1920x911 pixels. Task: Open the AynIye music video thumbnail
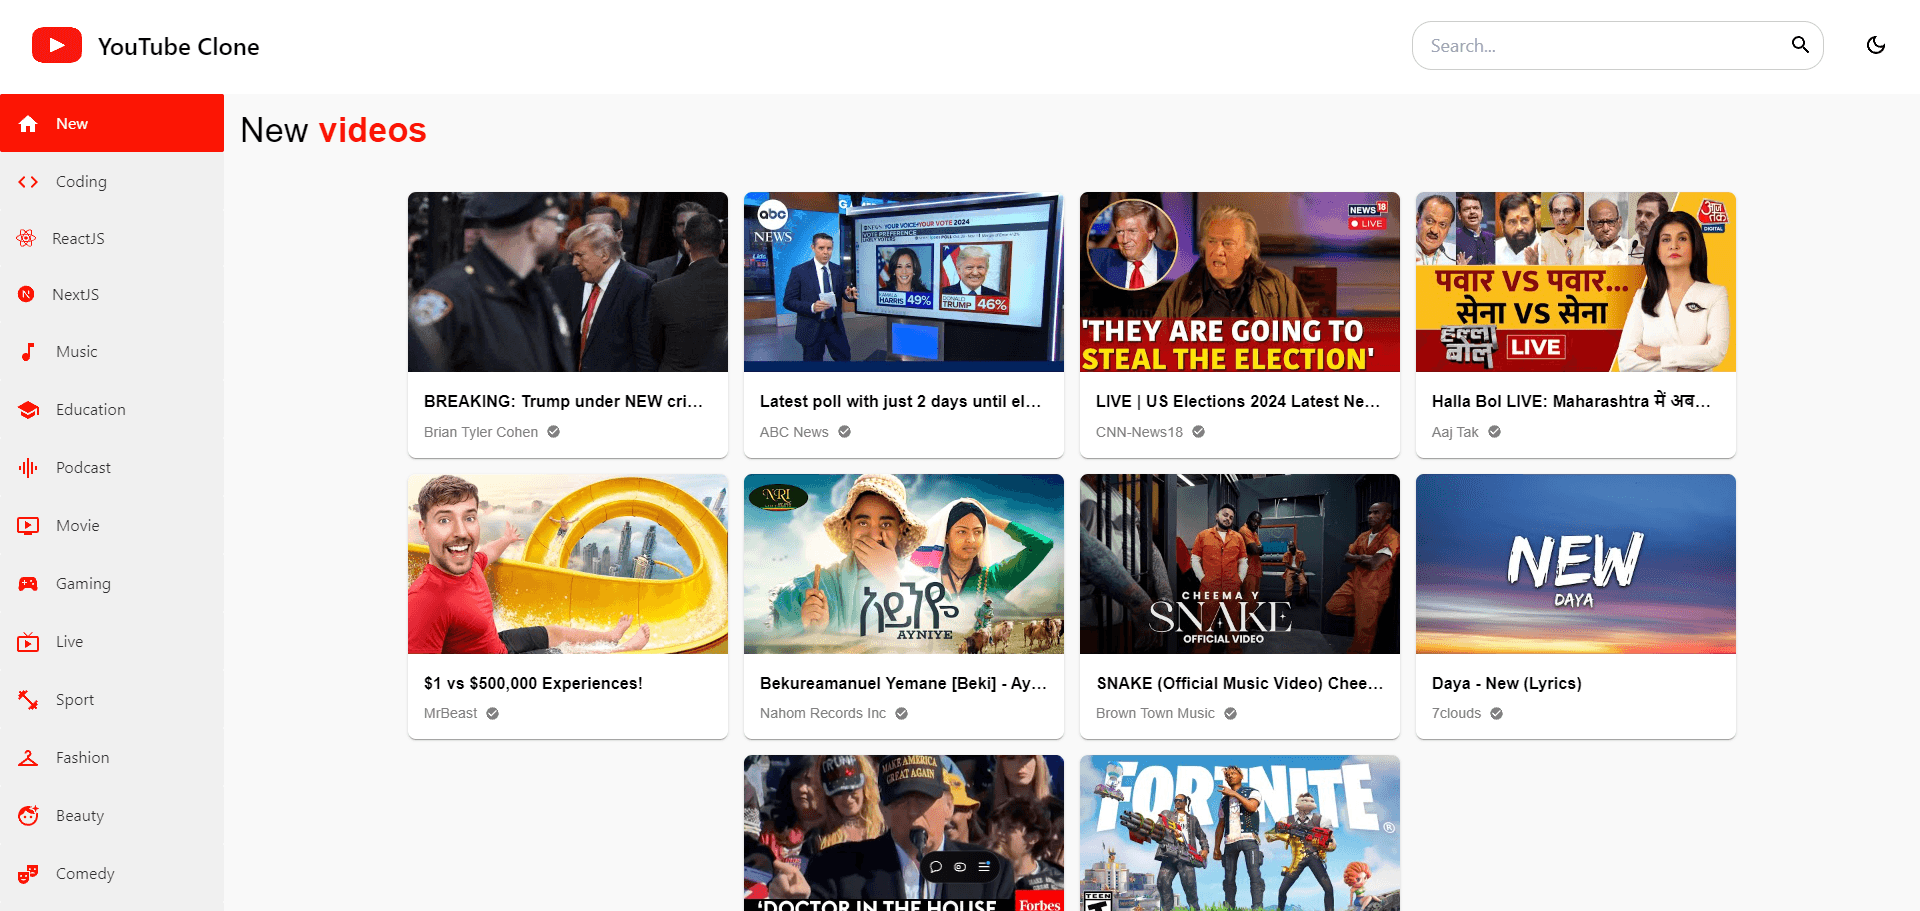904,564
